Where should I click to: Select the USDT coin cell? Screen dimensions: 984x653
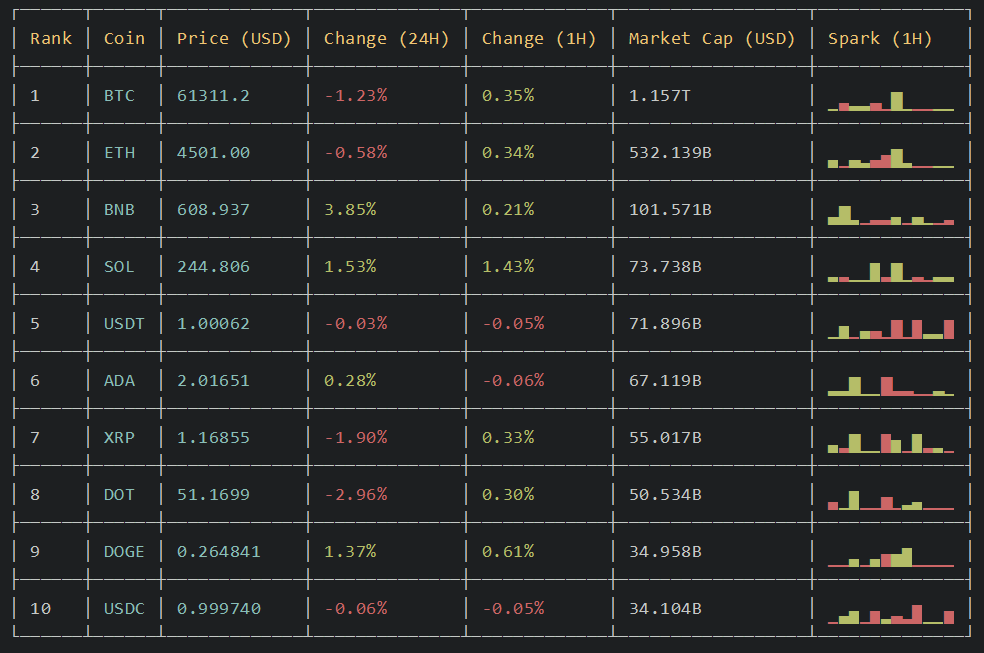(124, 324)
